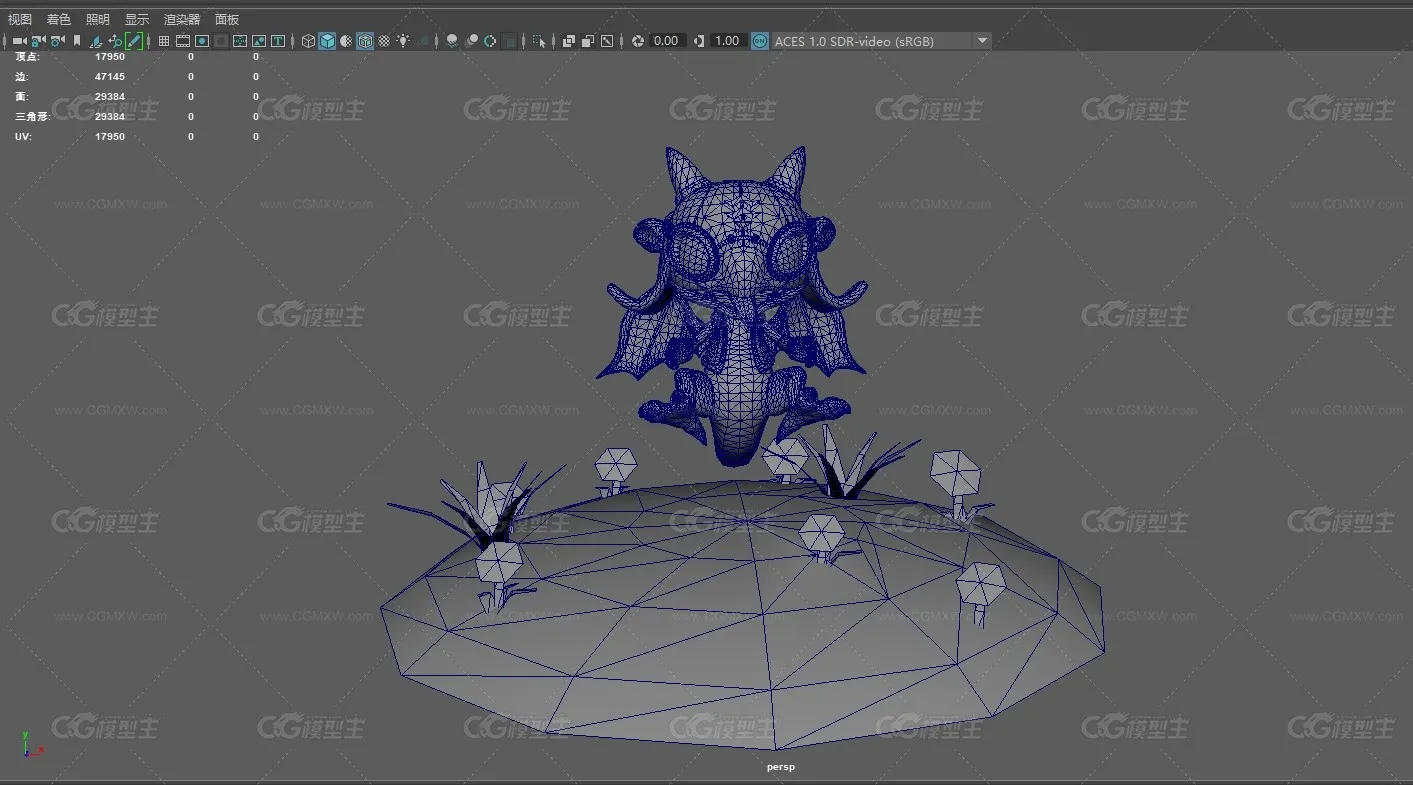
Task: Toggle the Depth of Field icon
Action: 508,41
